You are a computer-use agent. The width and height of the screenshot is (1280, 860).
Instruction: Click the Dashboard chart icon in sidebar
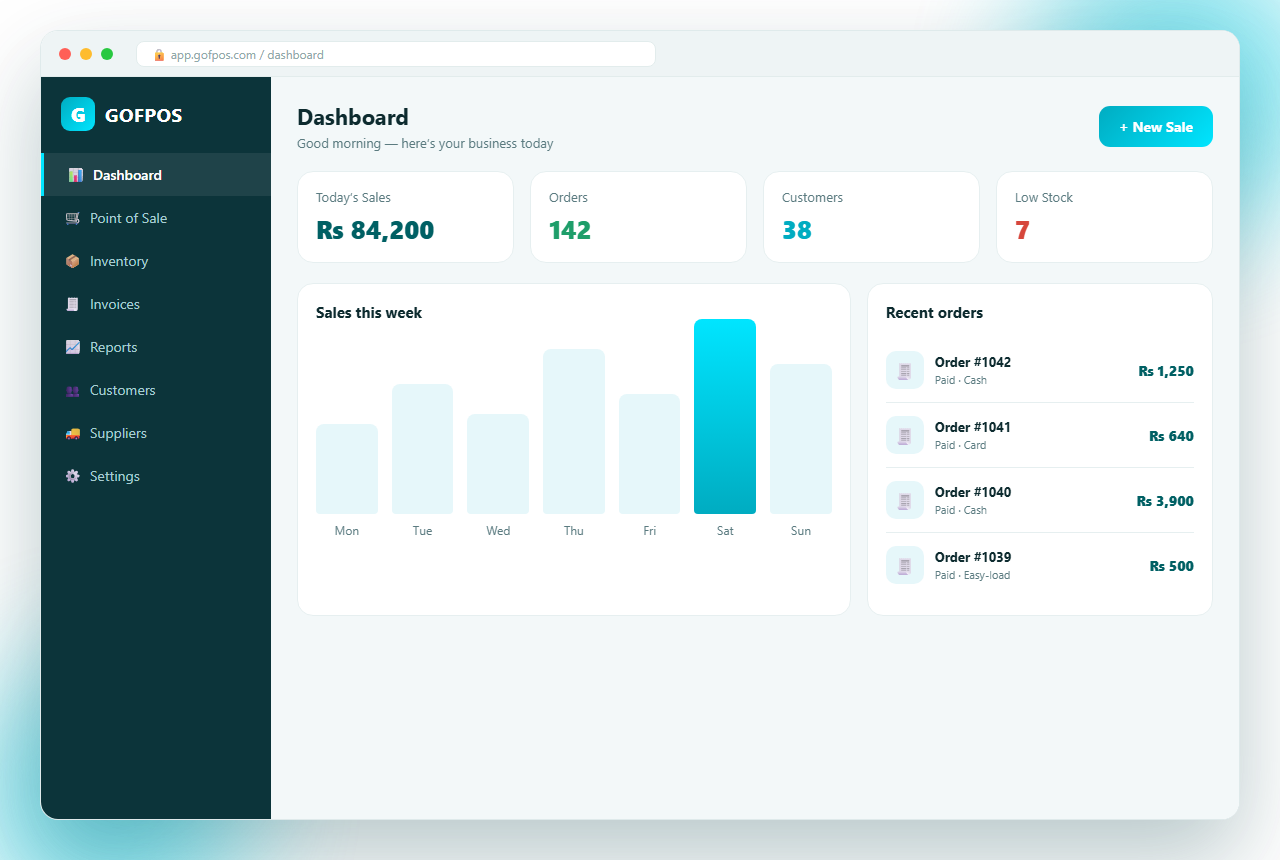point(76,175)
